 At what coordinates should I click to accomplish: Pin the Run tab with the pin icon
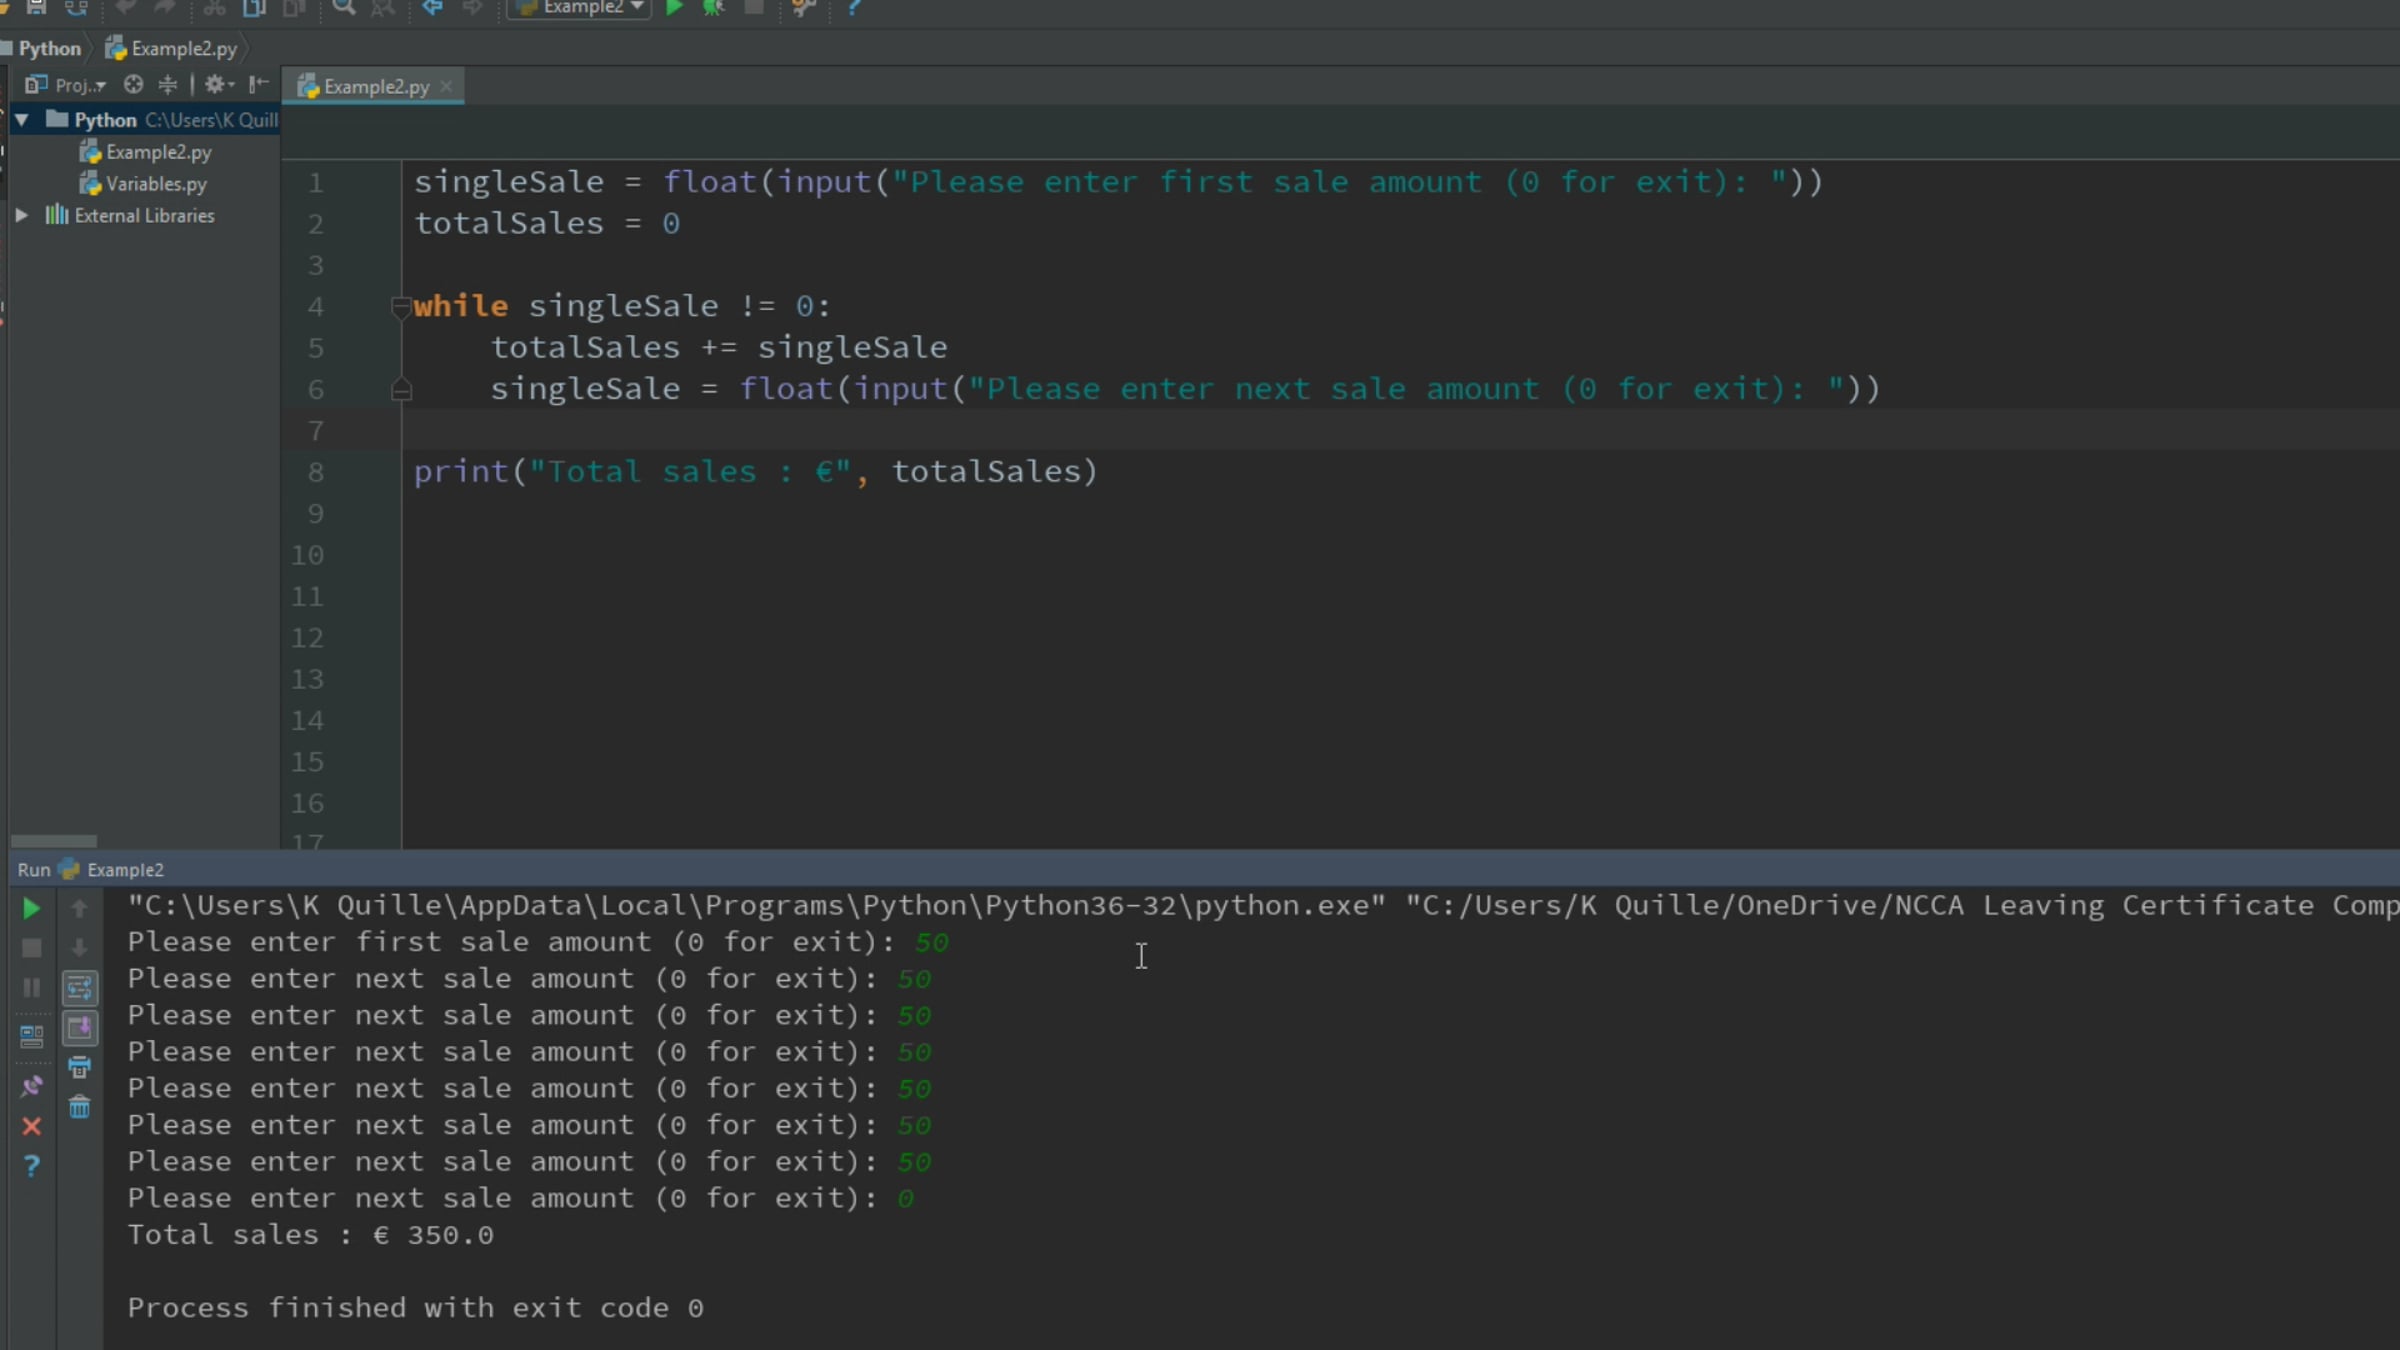tap(31, 1087)
